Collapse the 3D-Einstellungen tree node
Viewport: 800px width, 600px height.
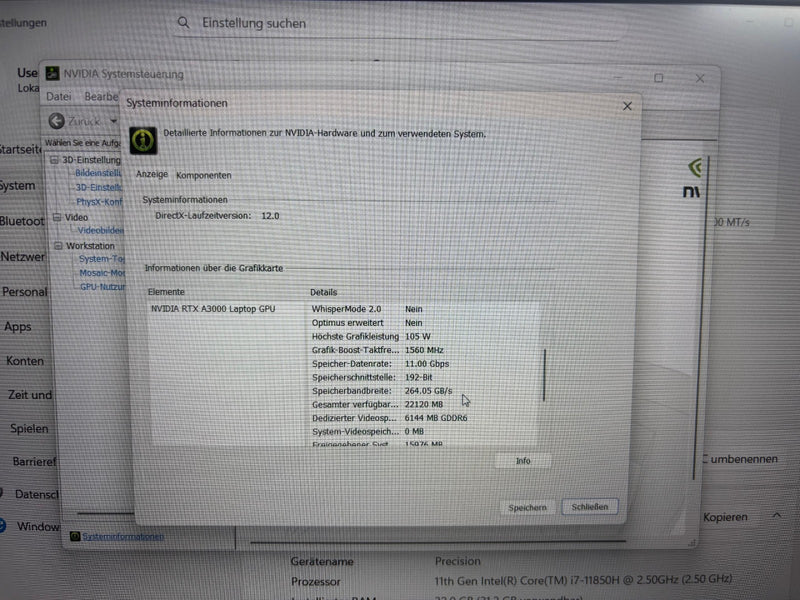coord(56,160)
